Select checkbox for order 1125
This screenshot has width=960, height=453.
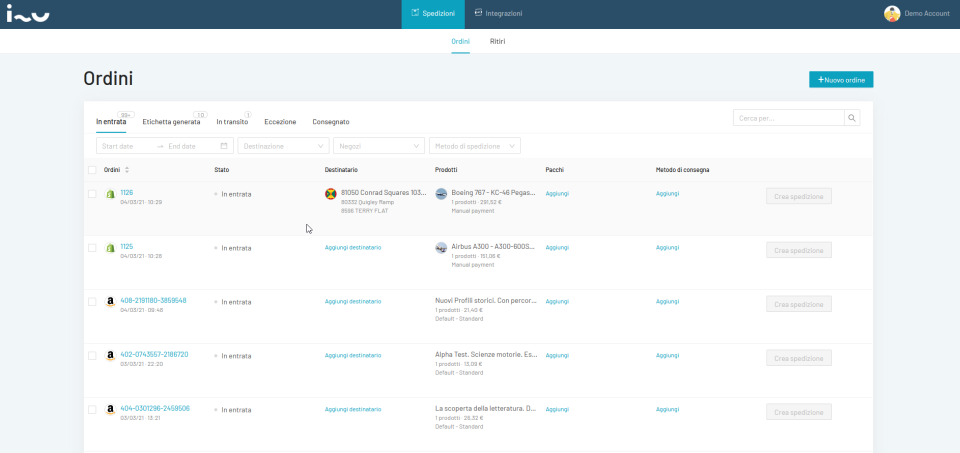tap(92, 248)
